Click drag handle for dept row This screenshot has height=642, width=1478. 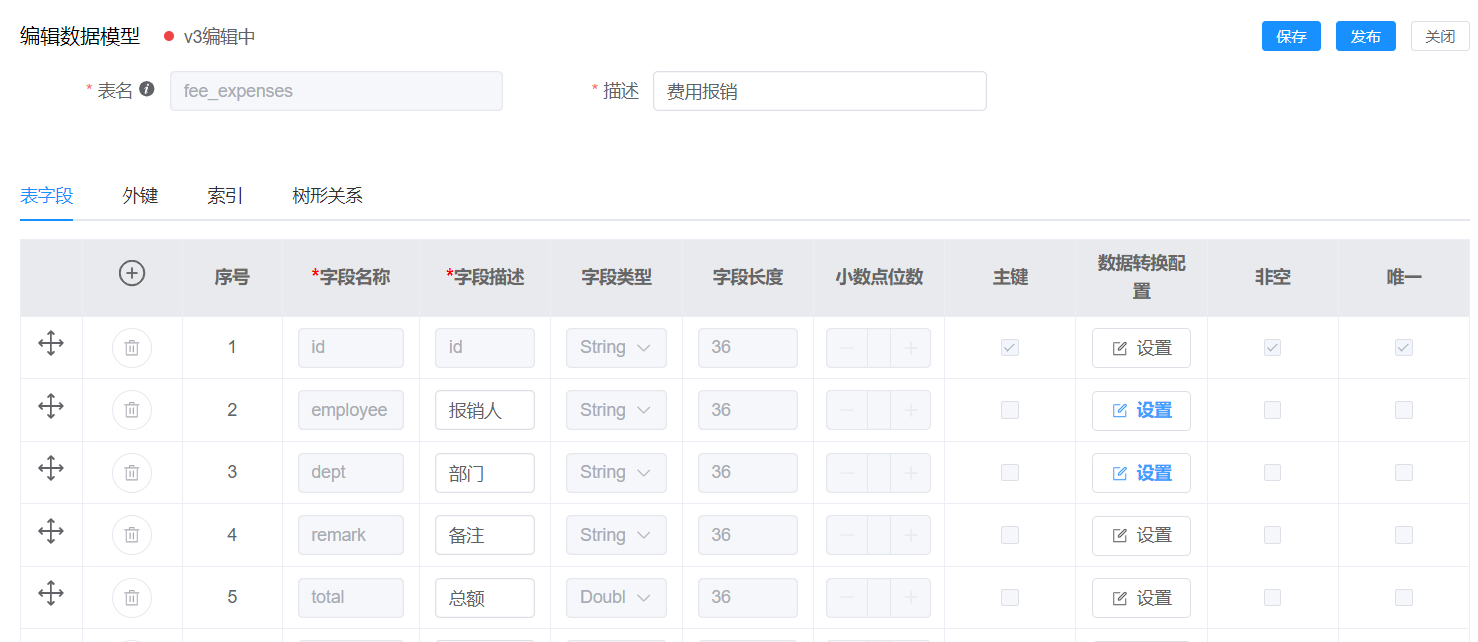51,469
